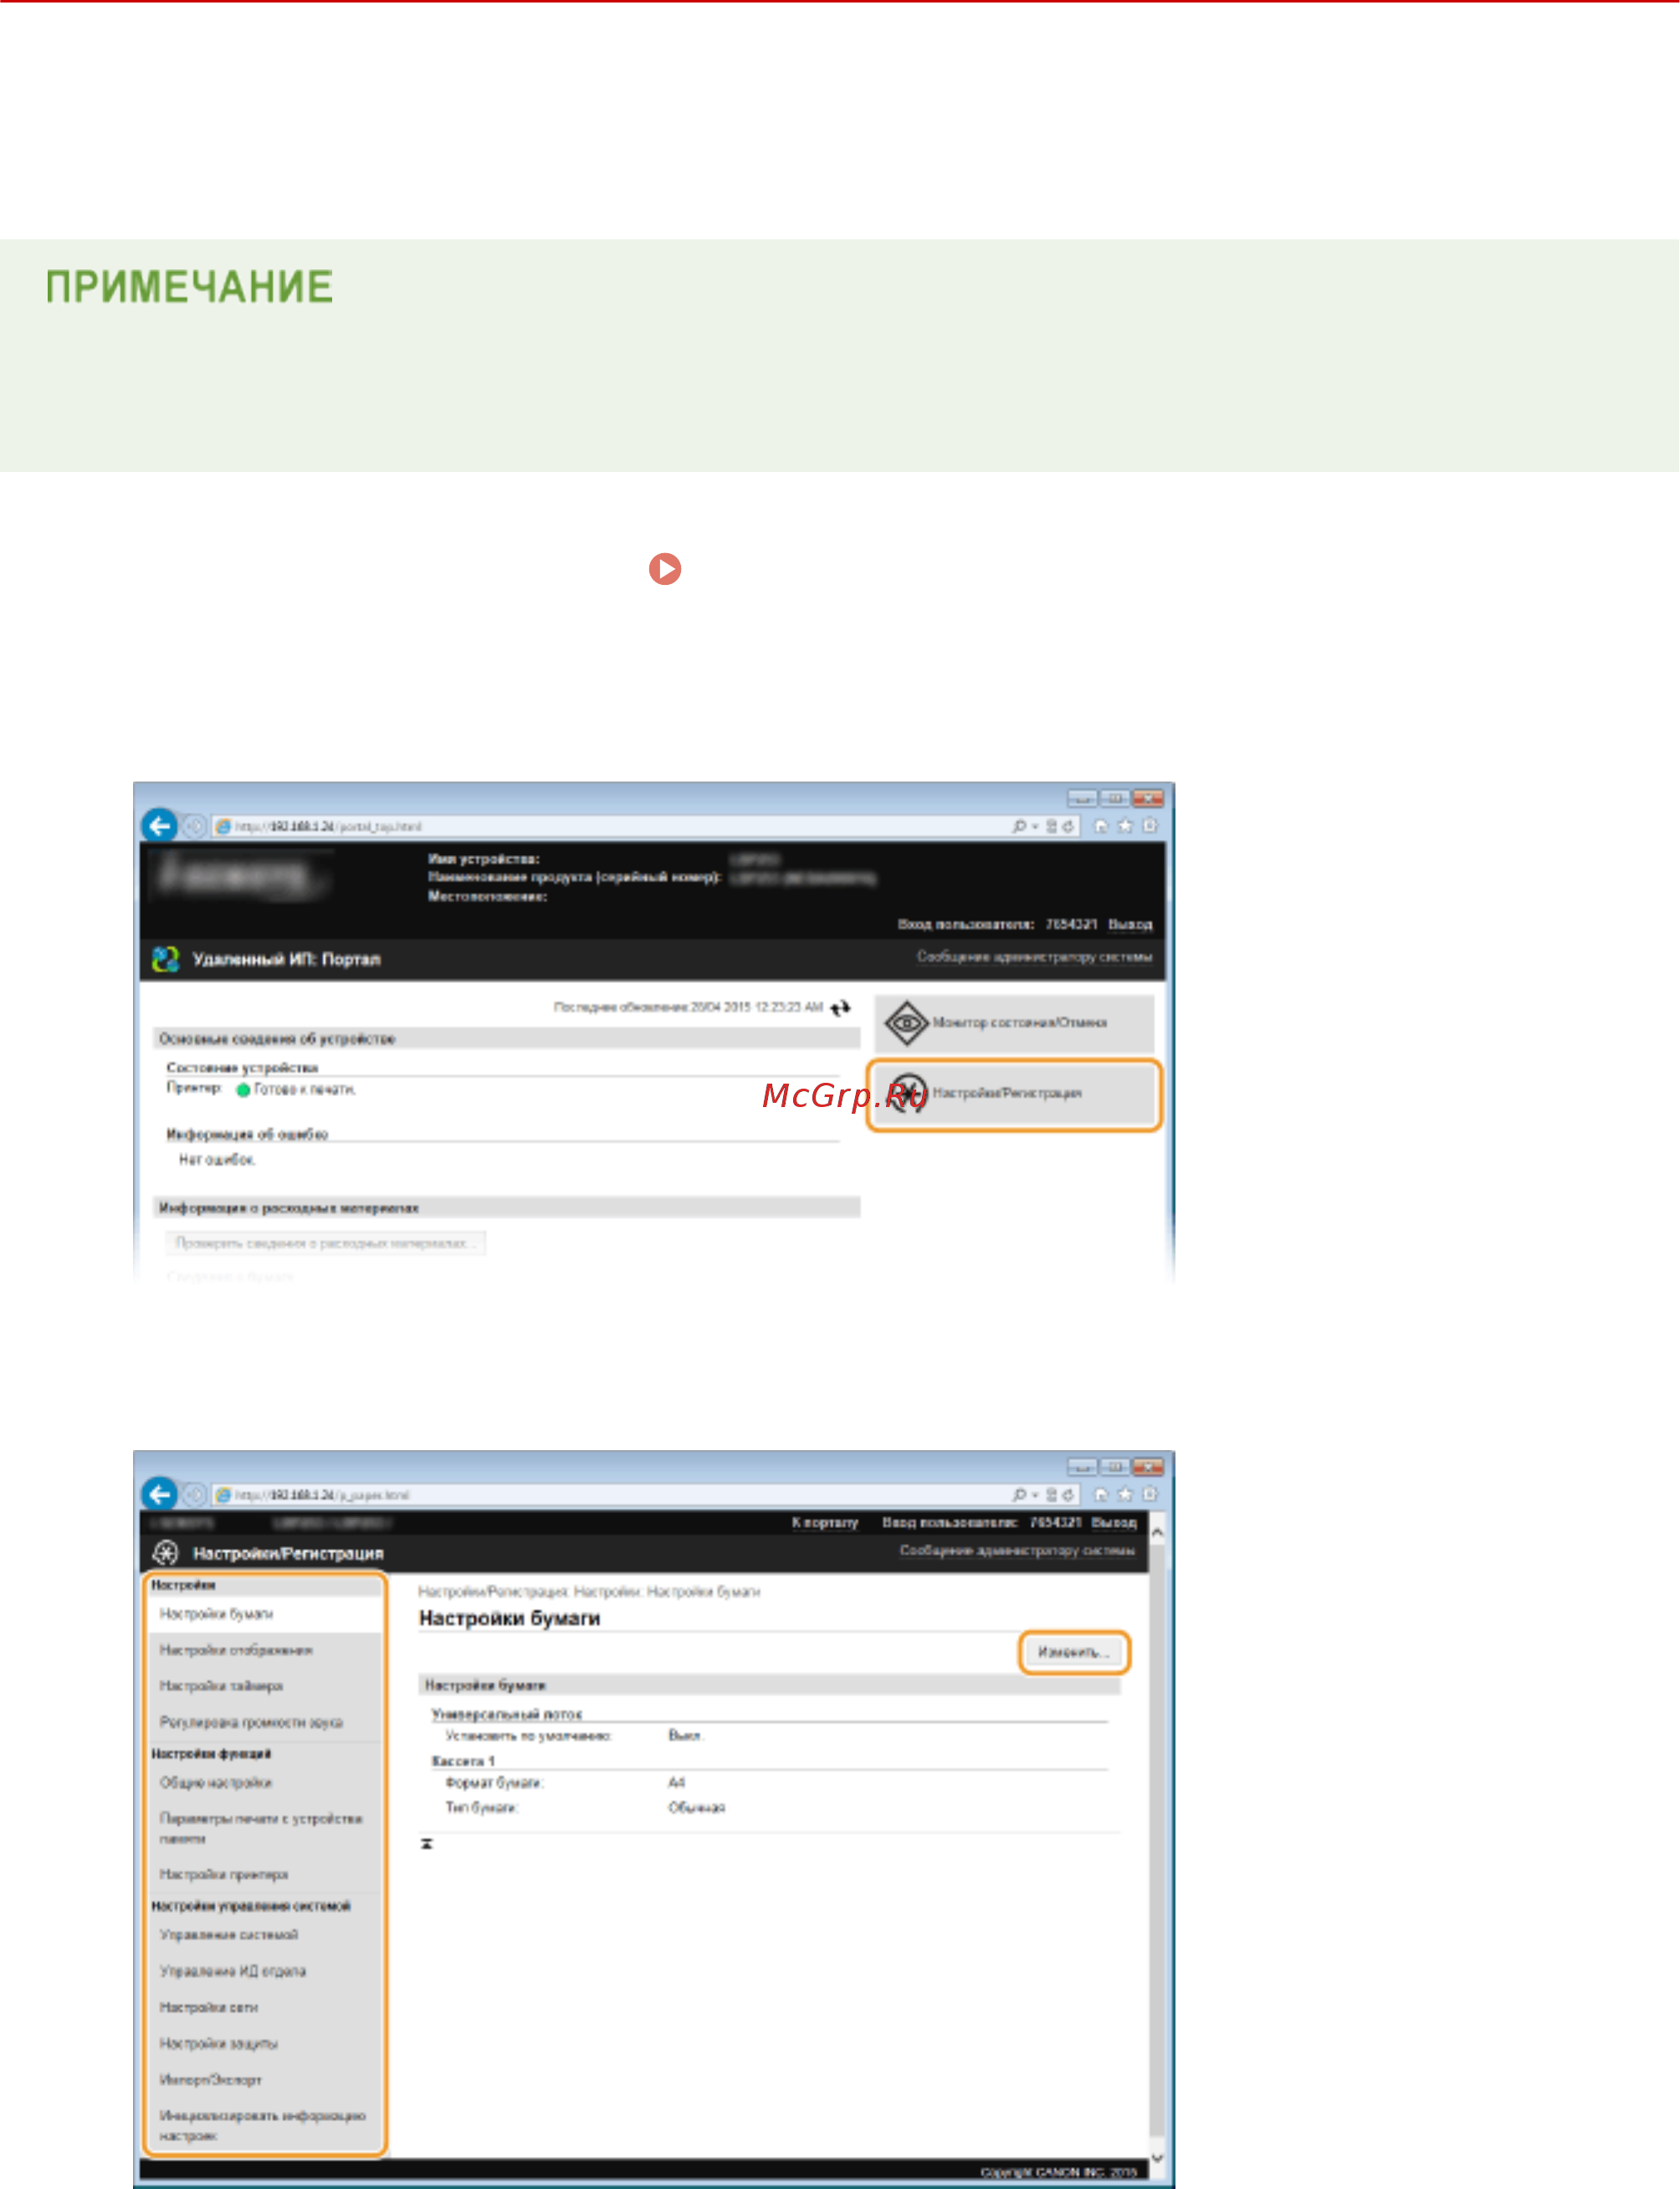Click the forward arrow in the settings window
Screen dimensions: 1680x2189
click(x=195, y=1494)
